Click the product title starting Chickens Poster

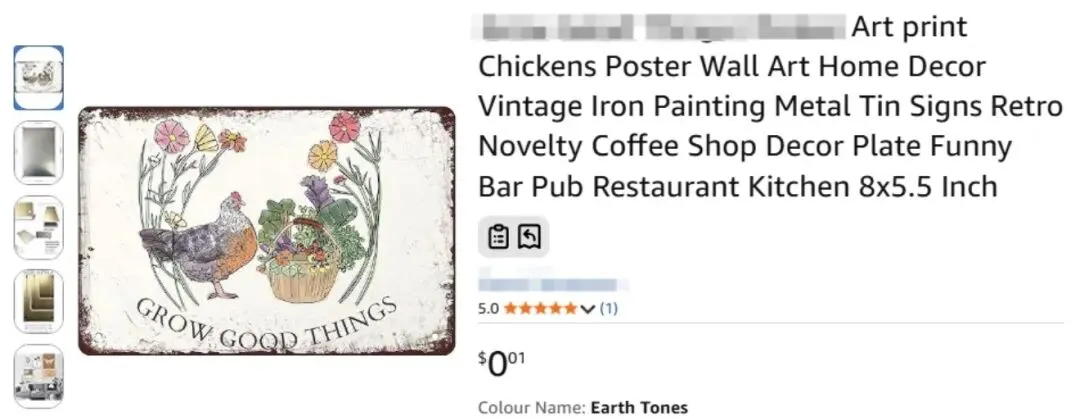pyautogui.click(x=770, y=107)
